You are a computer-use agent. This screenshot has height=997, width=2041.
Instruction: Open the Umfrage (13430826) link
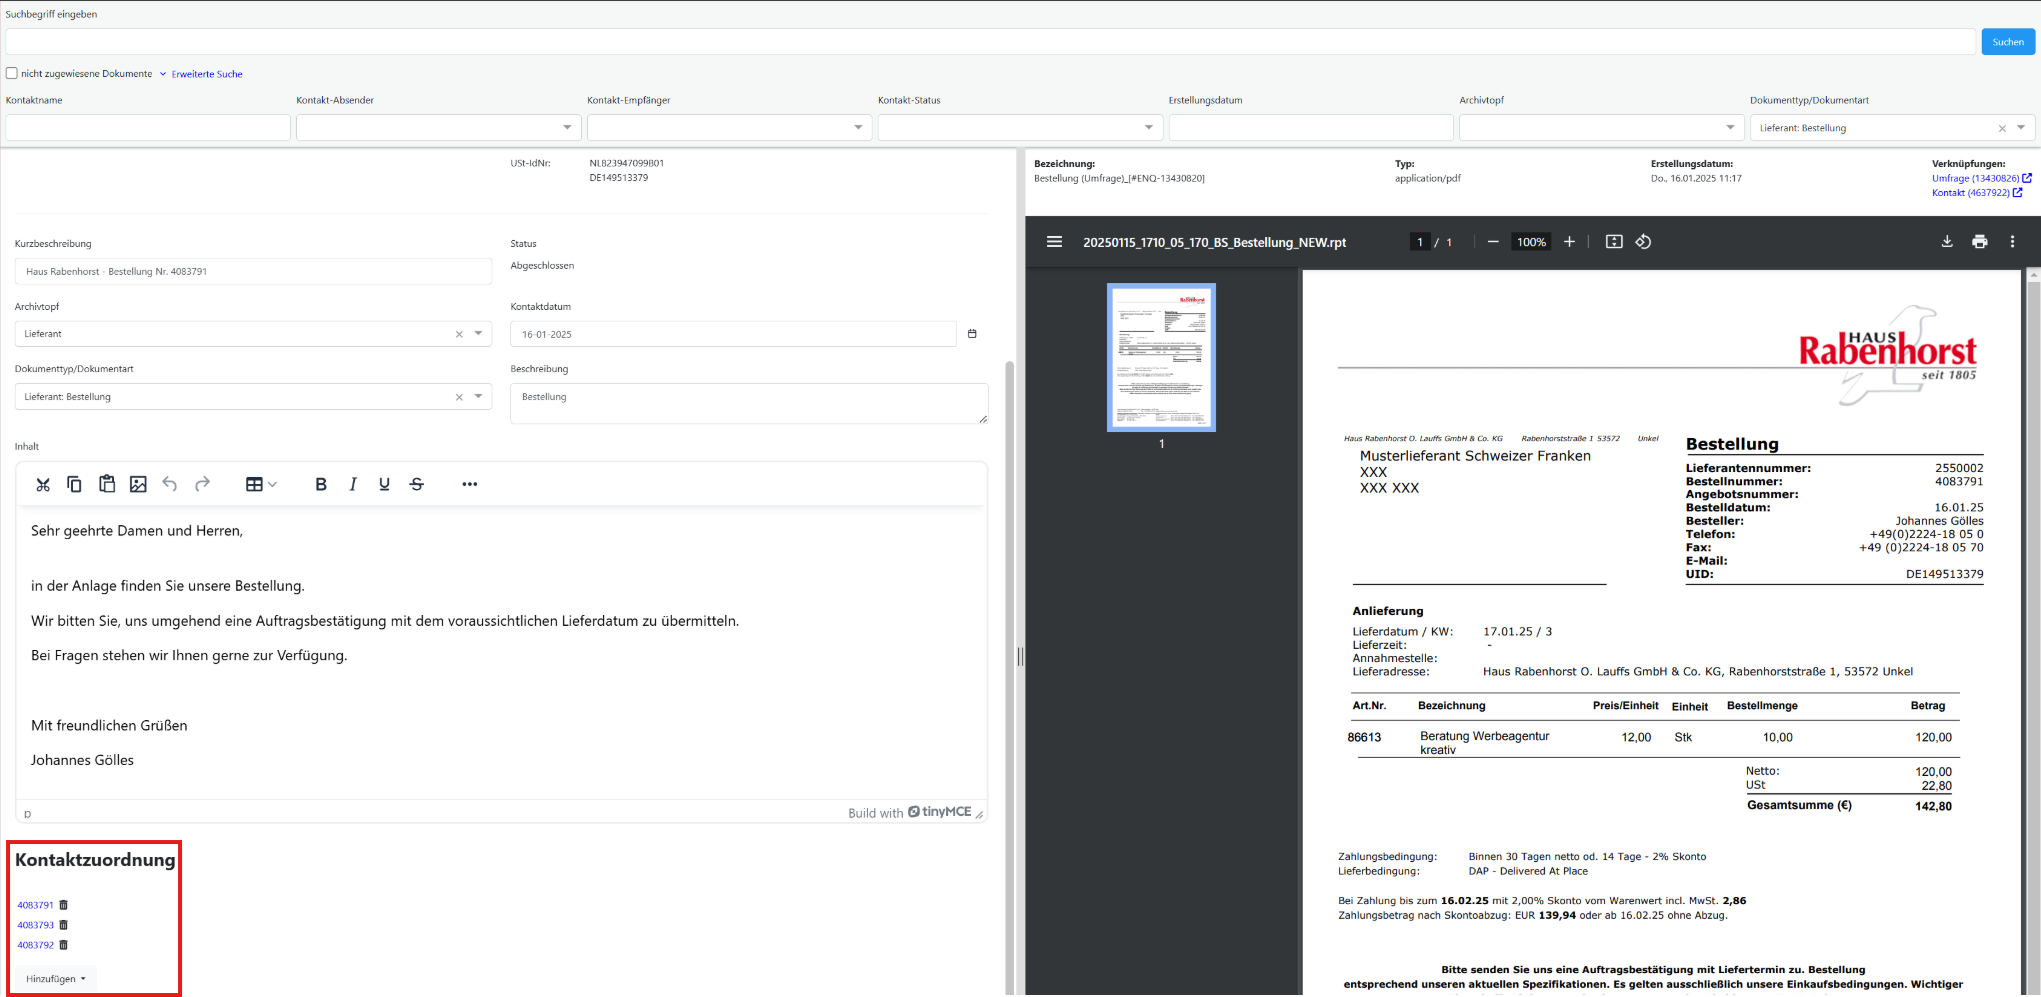(x=1975, y=178)
